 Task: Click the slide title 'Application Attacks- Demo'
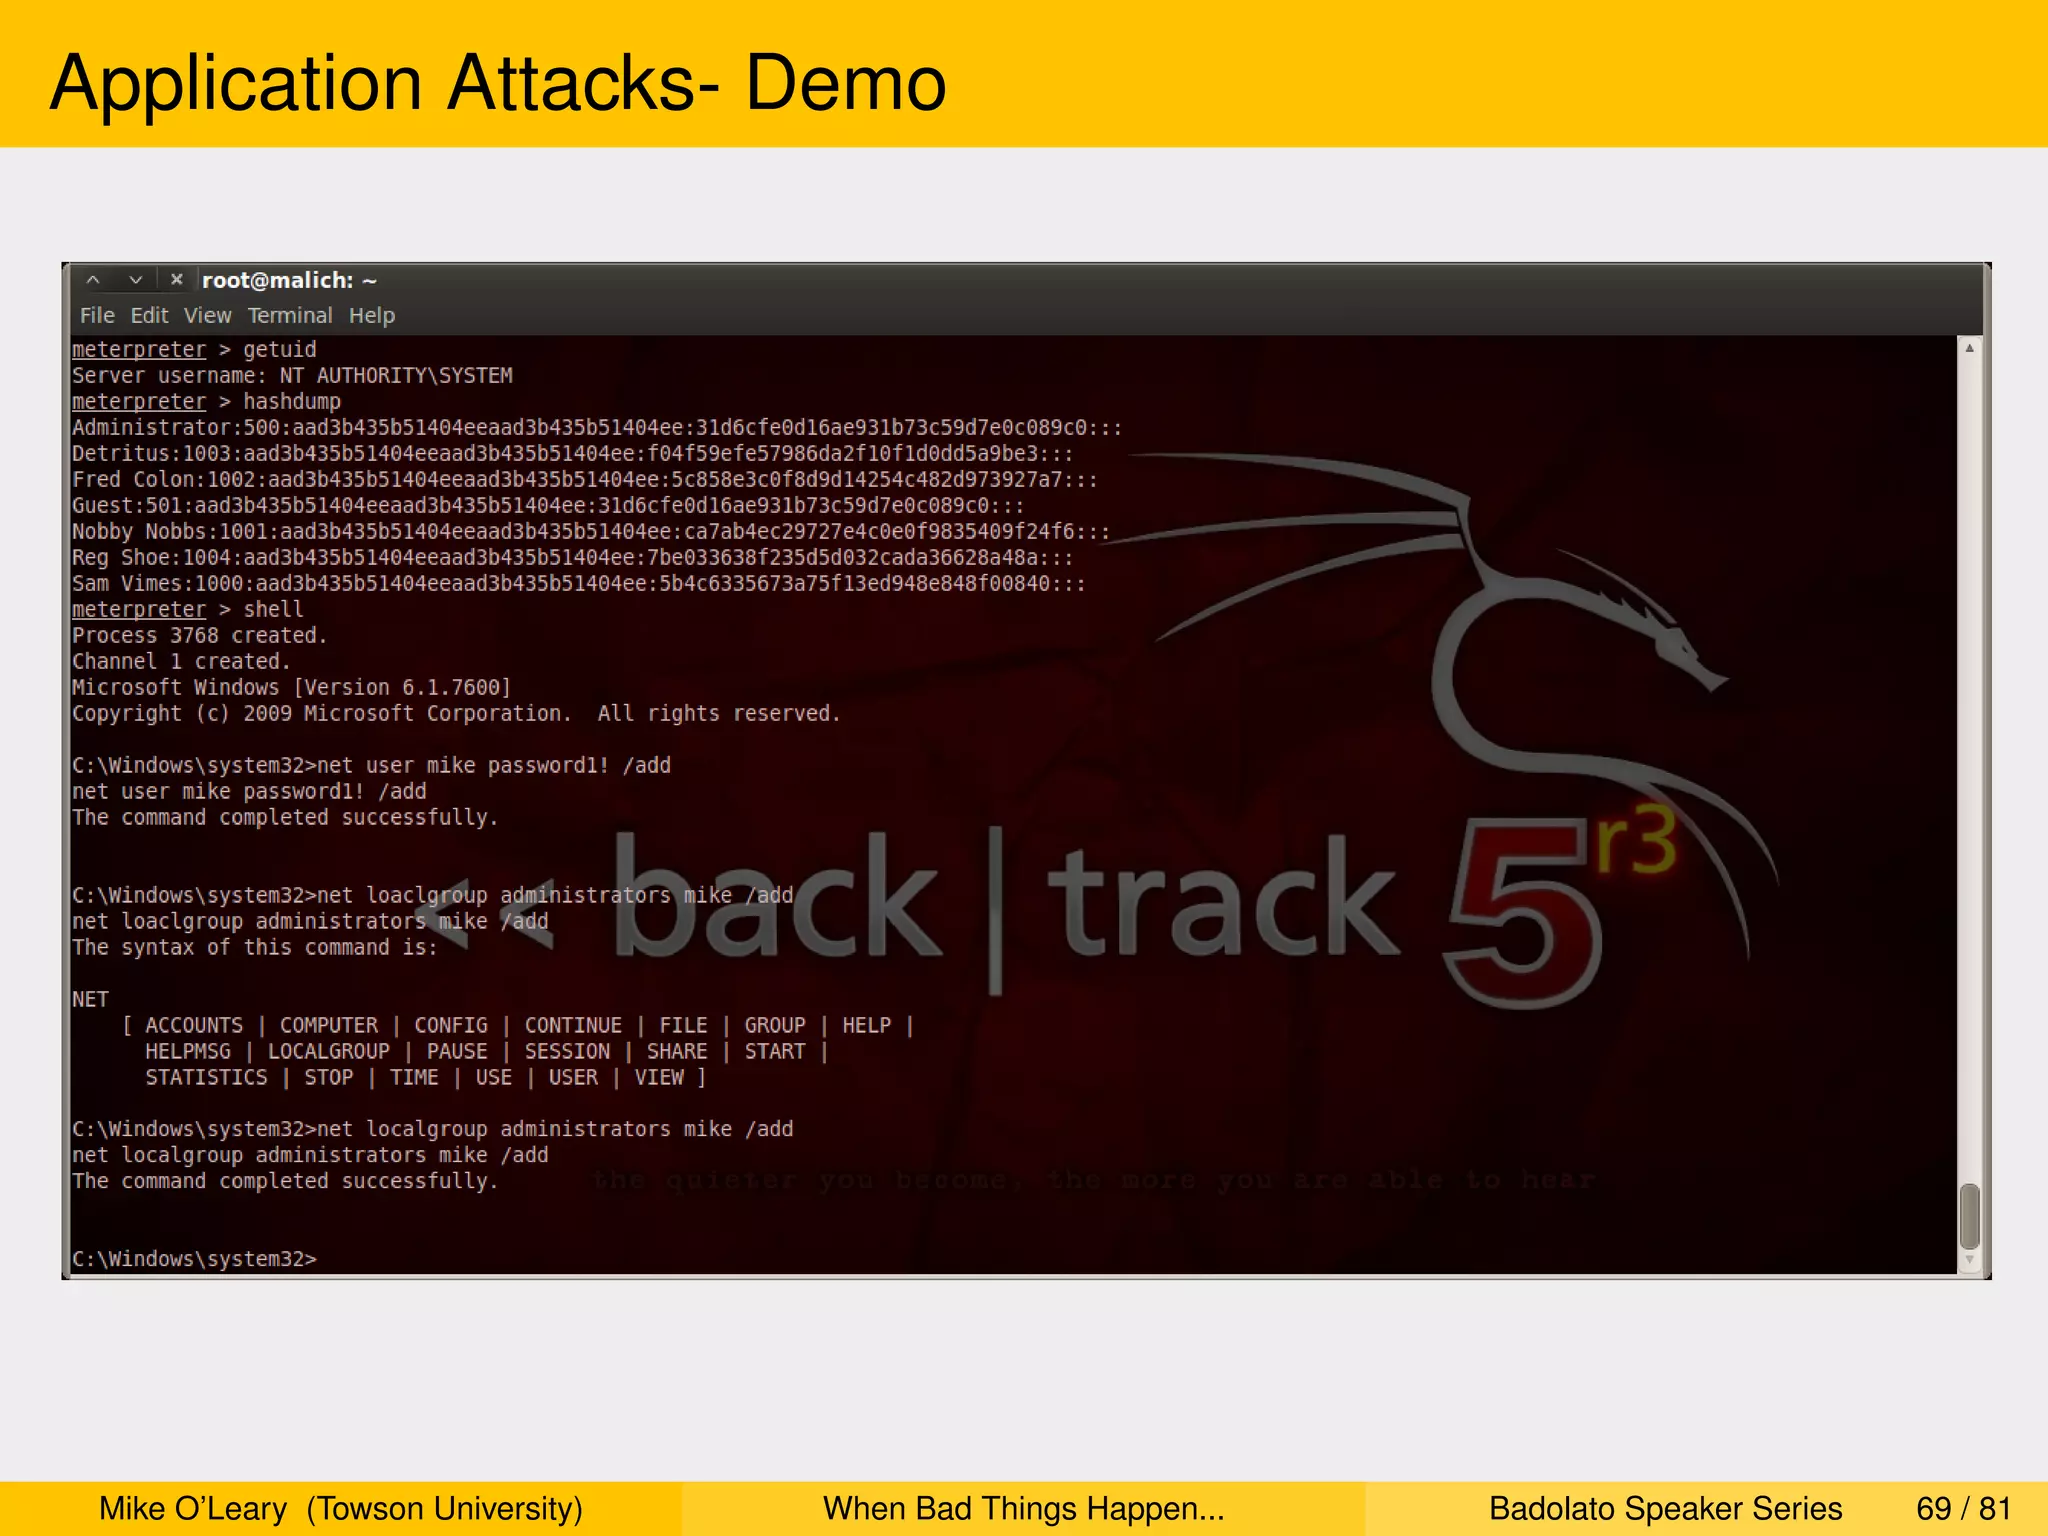click(498, 84)
